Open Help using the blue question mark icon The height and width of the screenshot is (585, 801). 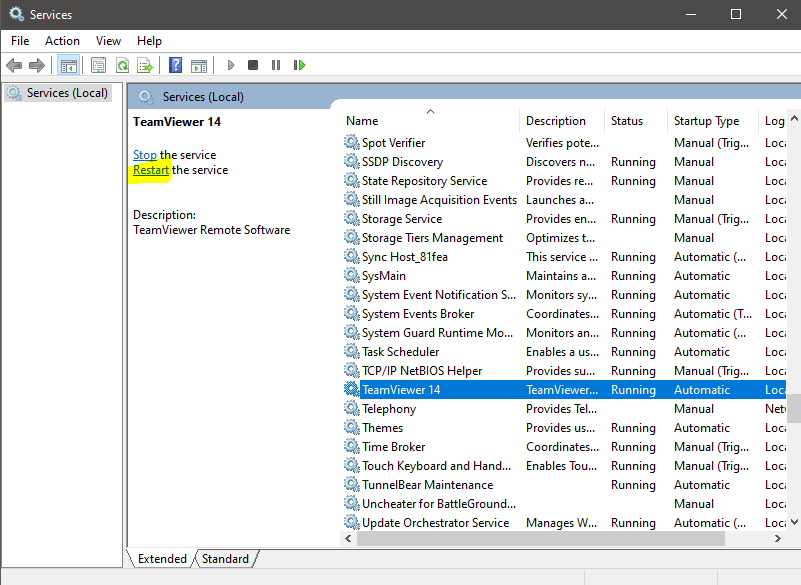click(174, 64)
